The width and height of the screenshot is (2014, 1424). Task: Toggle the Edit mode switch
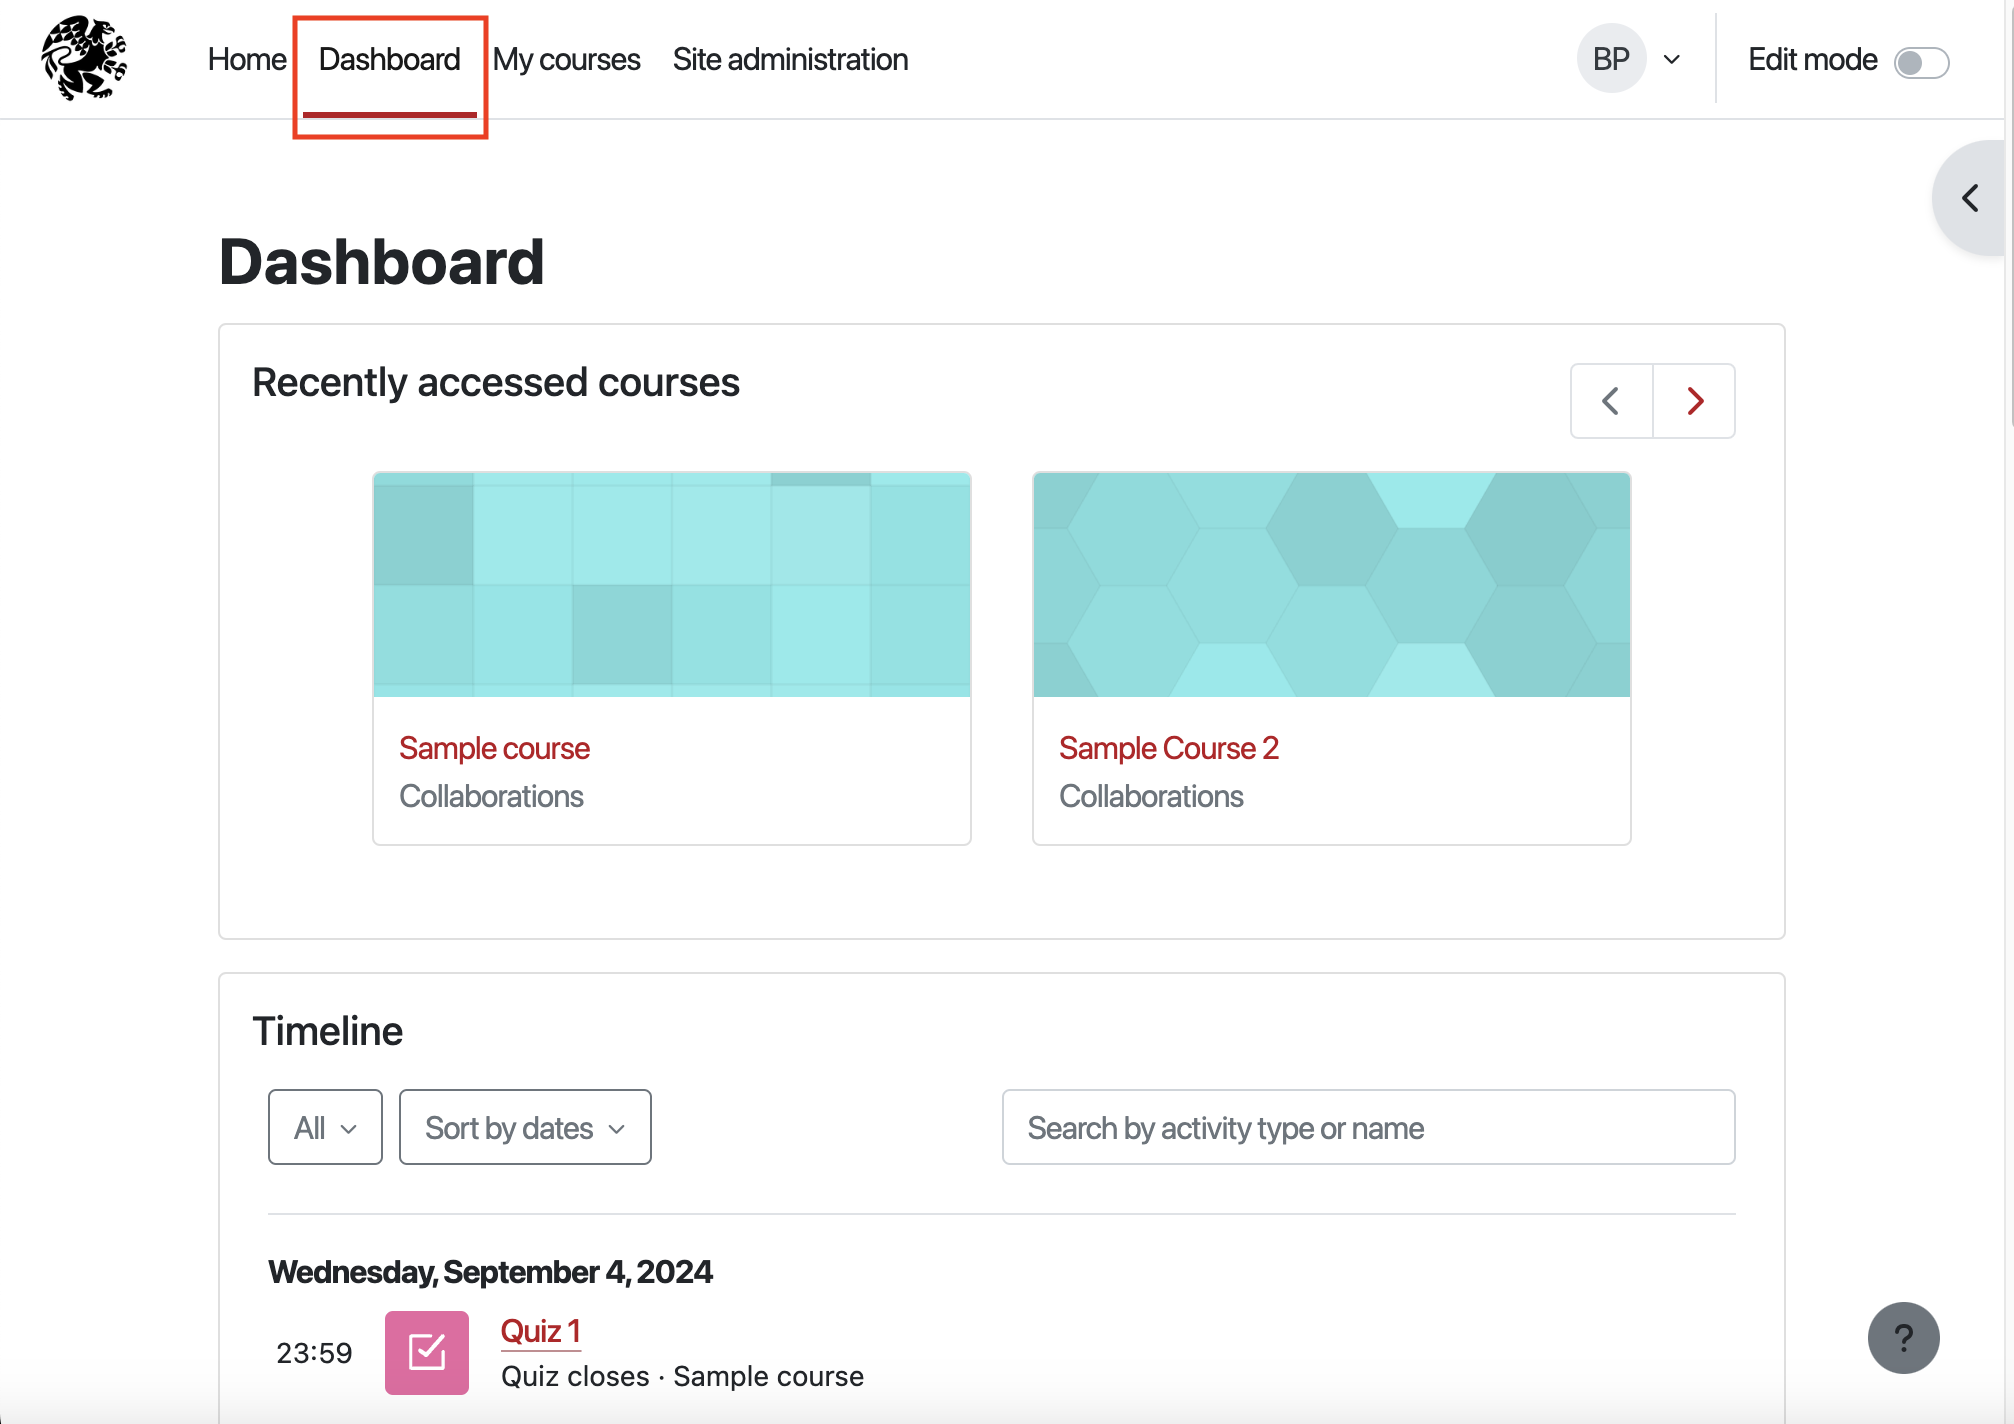1921,62
